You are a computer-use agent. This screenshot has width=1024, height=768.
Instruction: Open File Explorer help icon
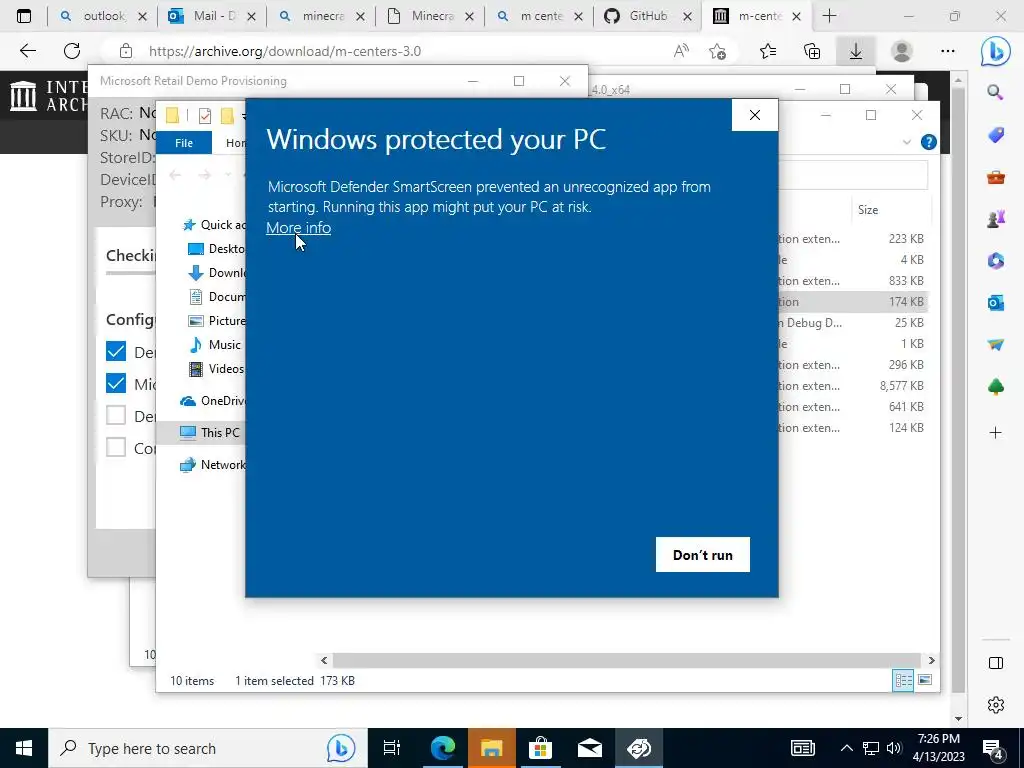[x=928, y=142]
